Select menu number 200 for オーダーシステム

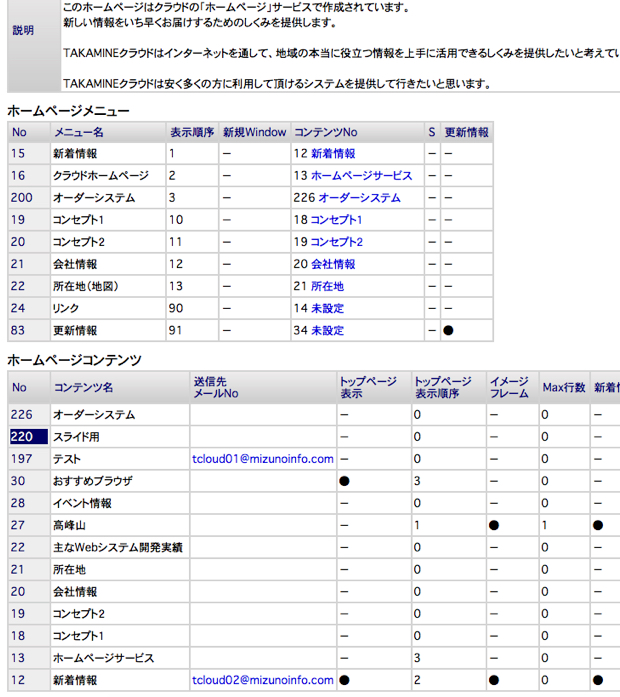click(x=21, y=198)
